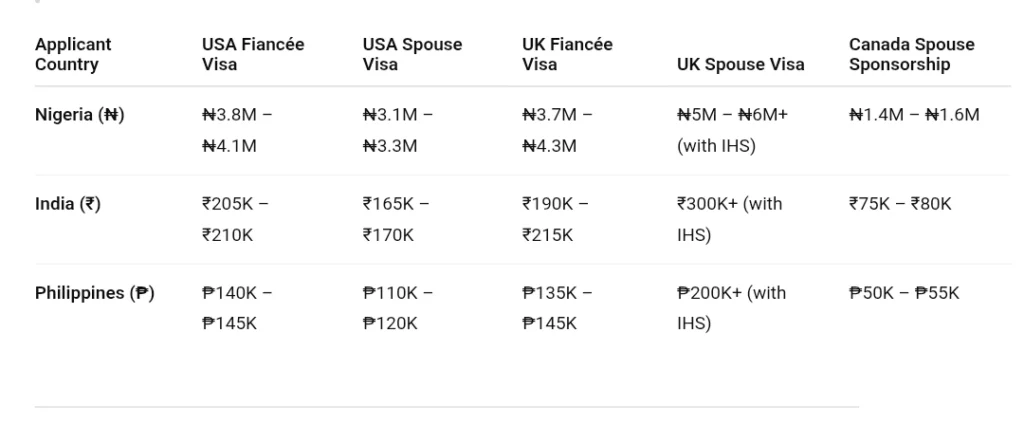Click the ₹75K – ₹80K cell
Image resolution: width=1024 pixels, height=425 pixels.
click(900, 205)
